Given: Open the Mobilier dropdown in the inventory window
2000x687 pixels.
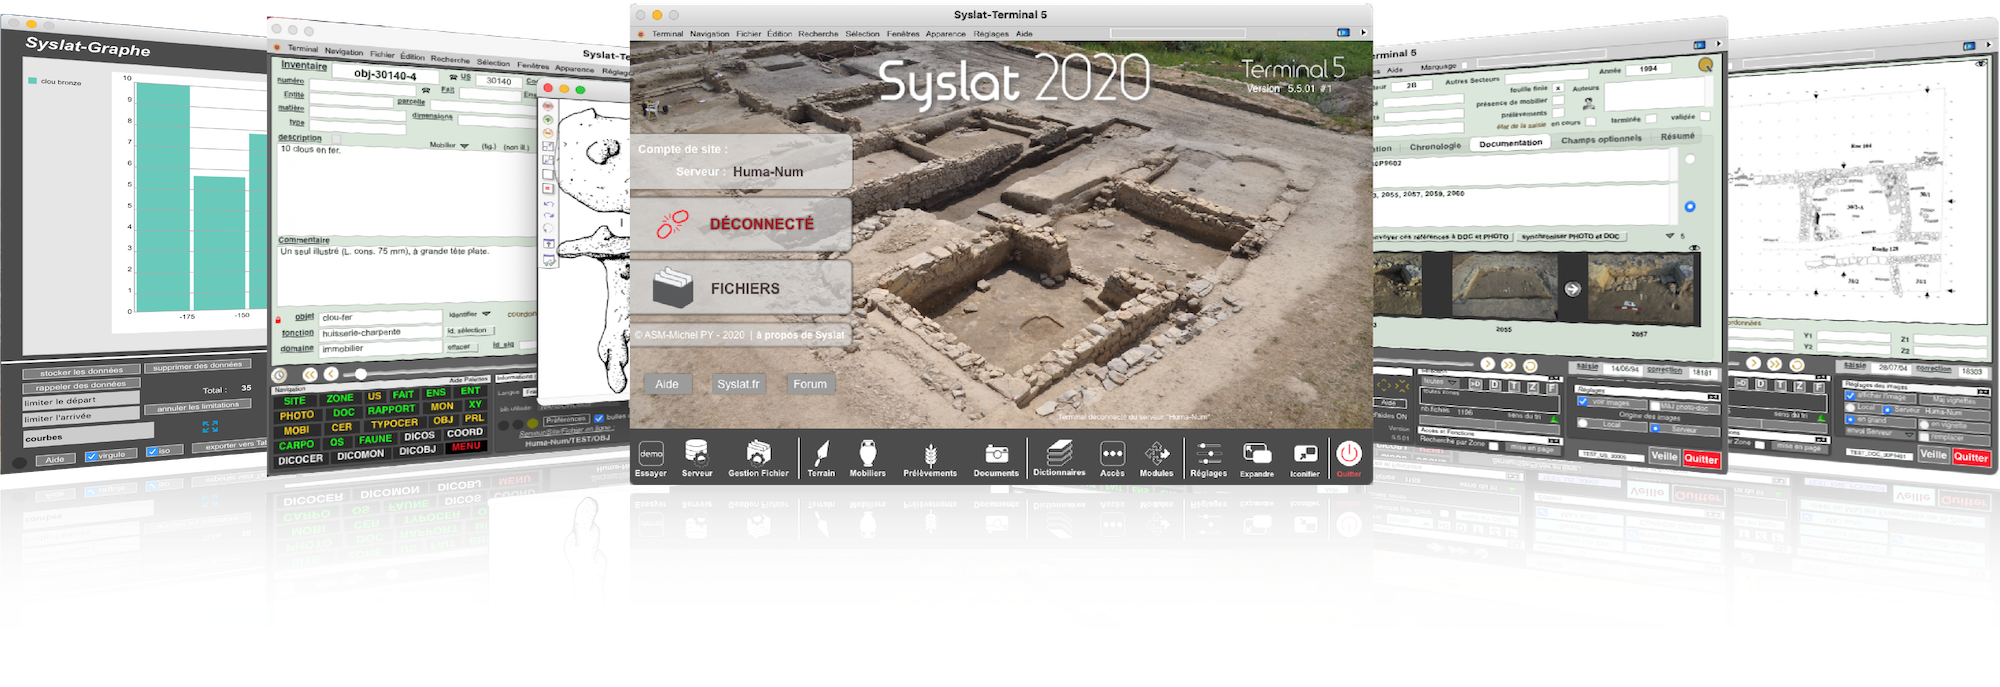Looking at the screenshot, I should point(464,146).
